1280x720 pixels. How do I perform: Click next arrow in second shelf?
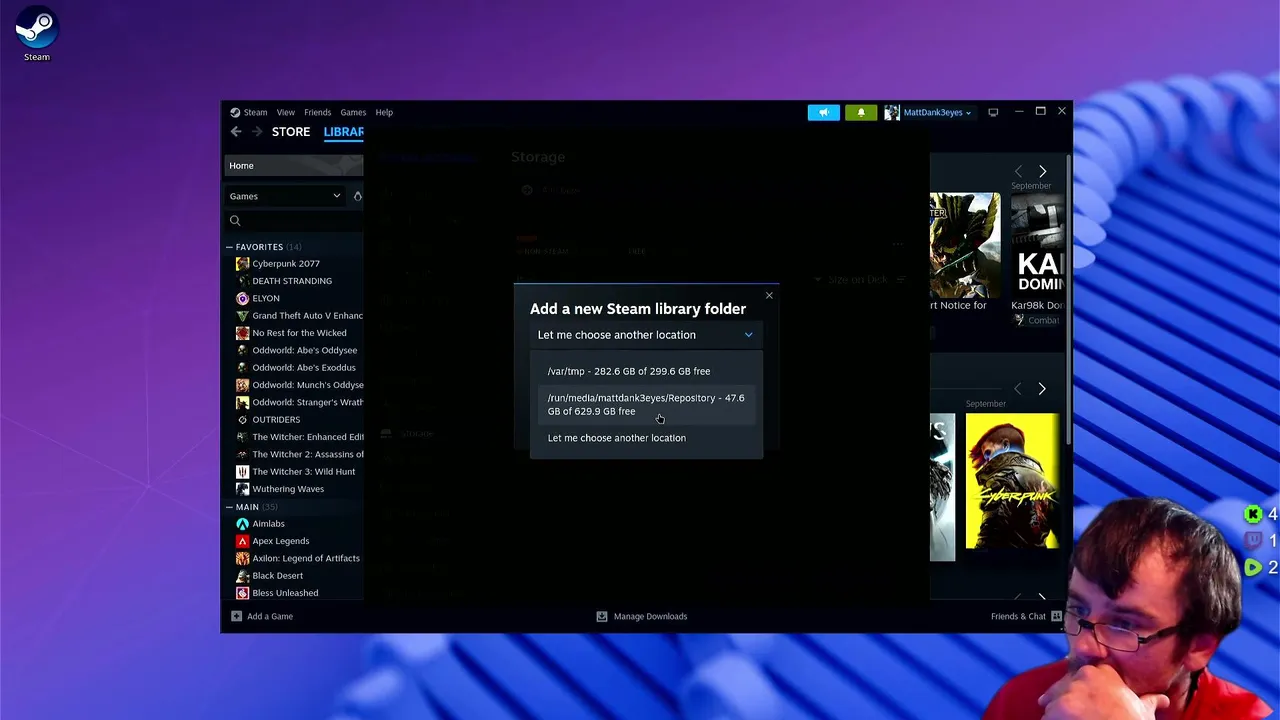click(1042, 389)
